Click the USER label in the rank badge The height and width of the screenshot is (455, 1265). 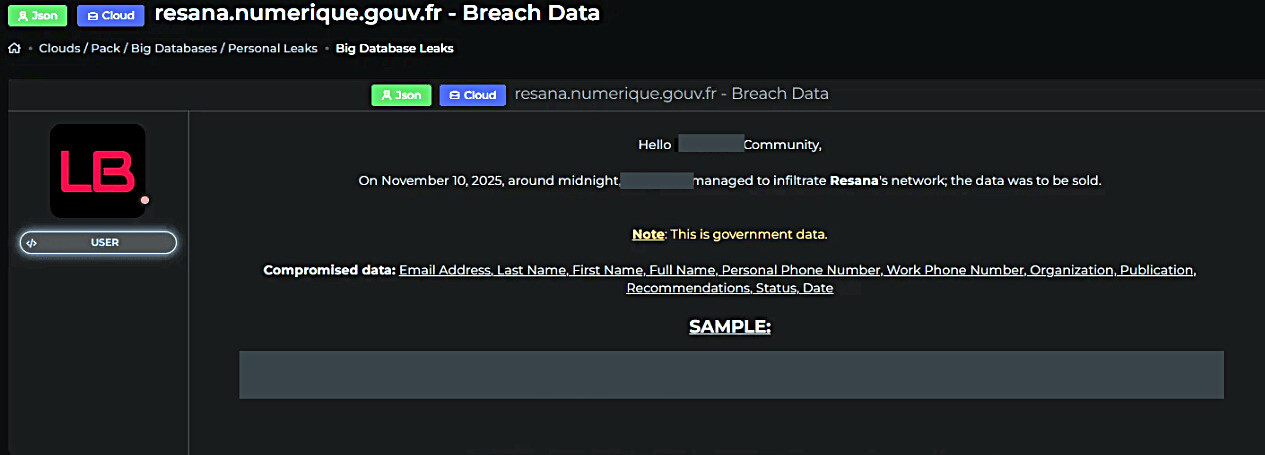(105, 242)
